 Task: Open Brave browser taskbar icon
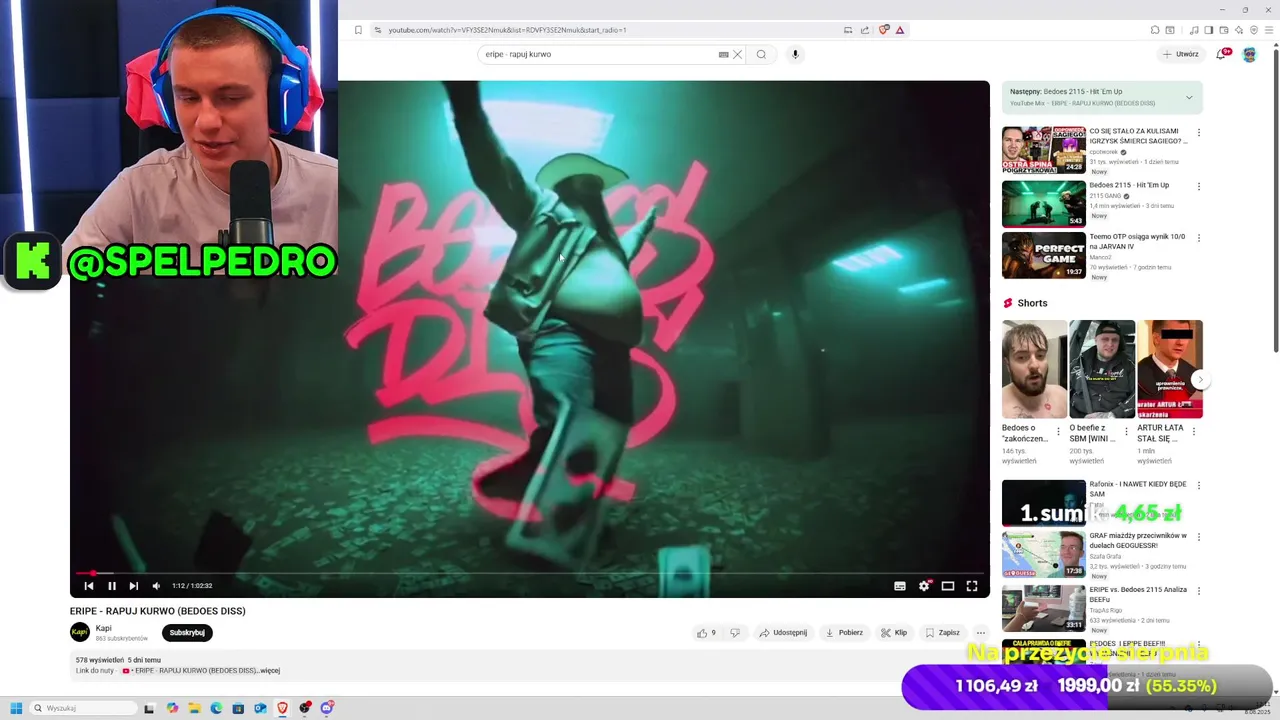(282, 708)
